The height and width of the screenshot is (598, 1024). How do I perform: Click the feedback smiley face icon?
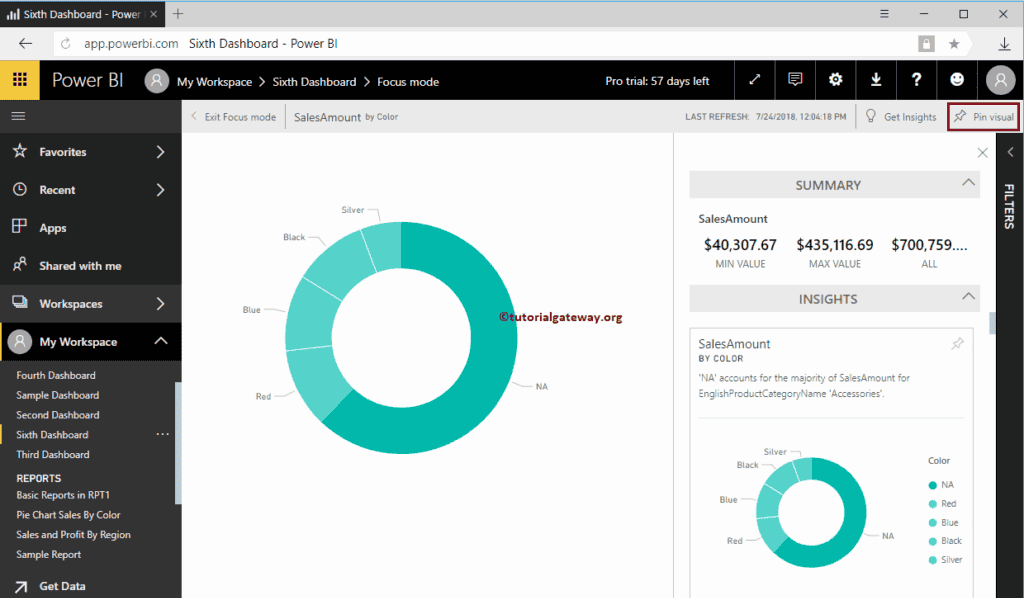(x=957, y=81)
